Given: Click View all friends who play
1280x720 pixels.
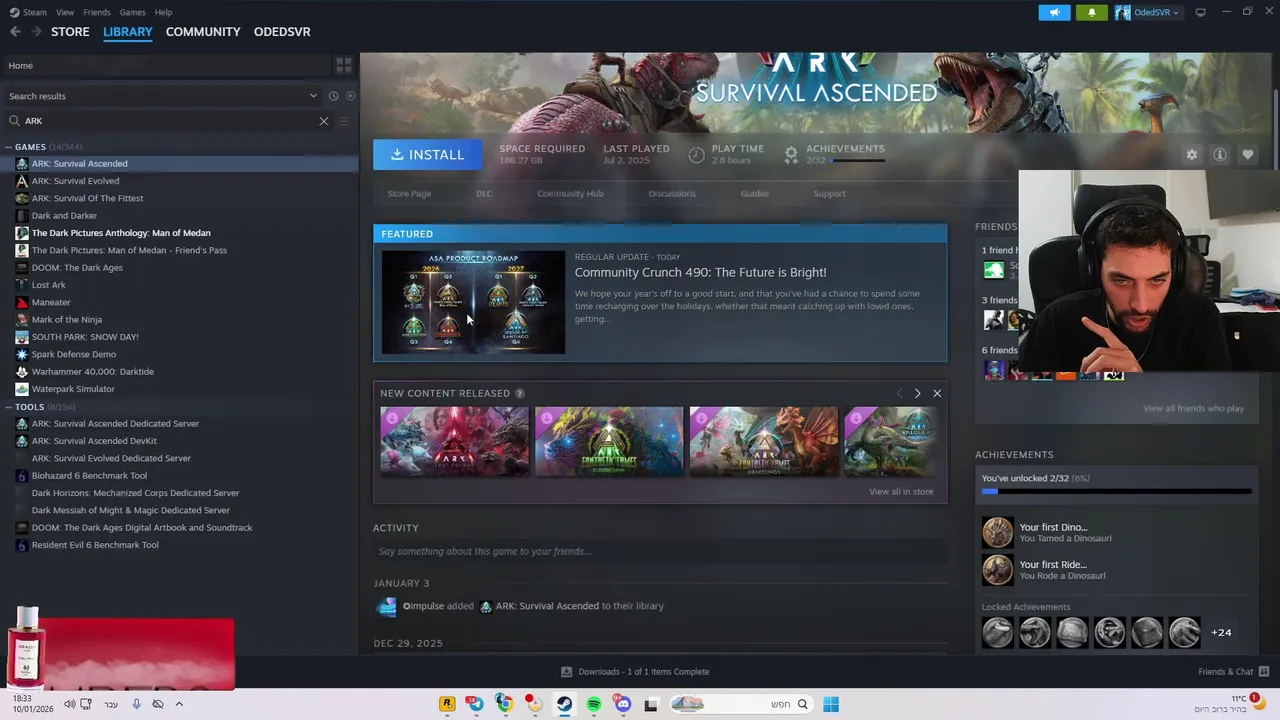Looking at the screenshot, I should click(1193, 408).
